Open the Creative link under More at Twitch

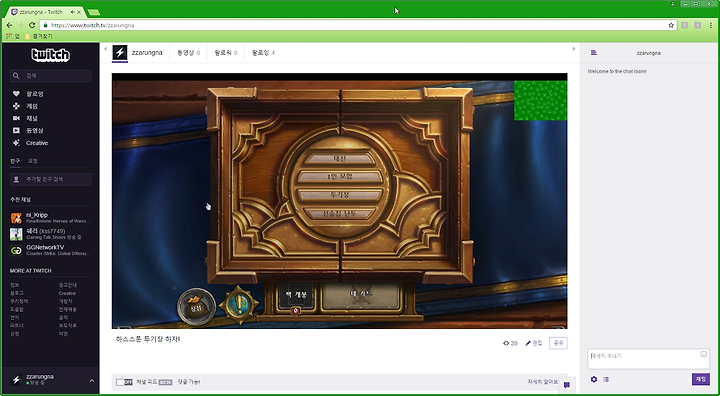coord(67,293)
